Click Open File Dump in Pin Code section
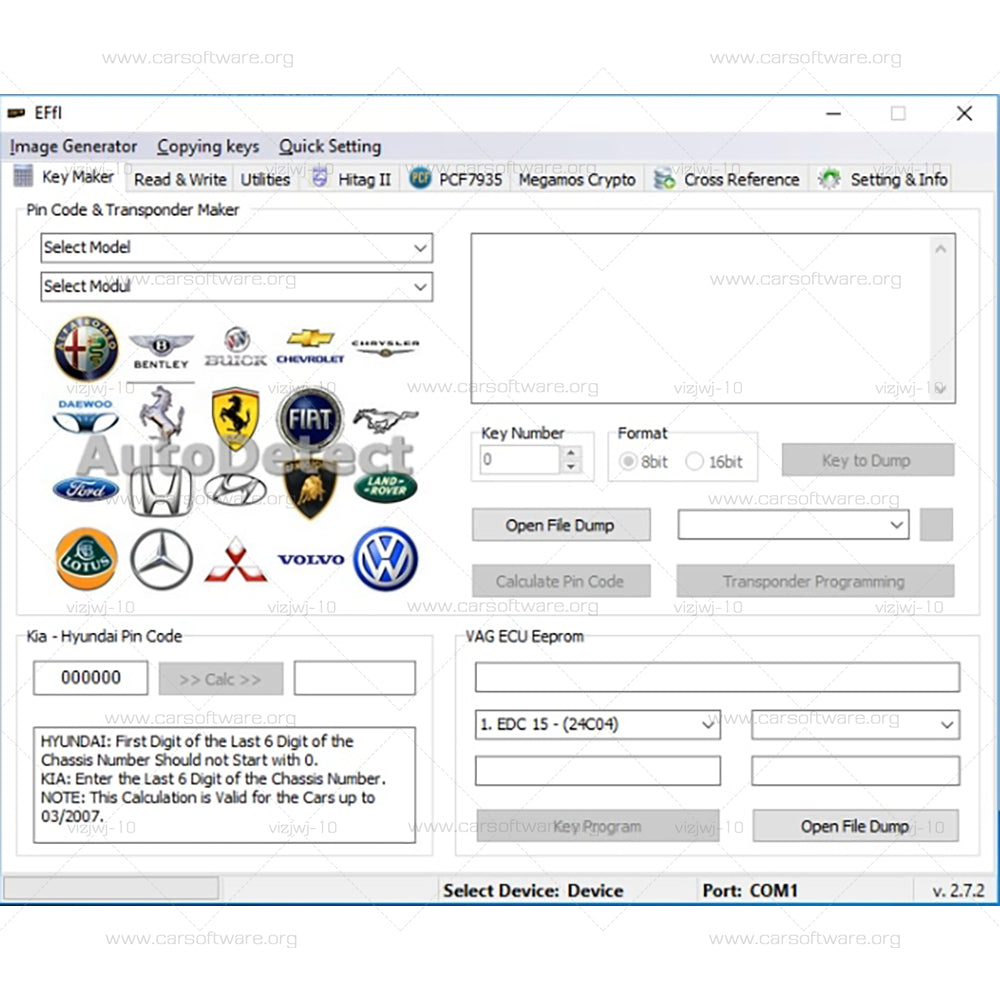This screenshot has width=1000, height=1000. click(561, 525)
